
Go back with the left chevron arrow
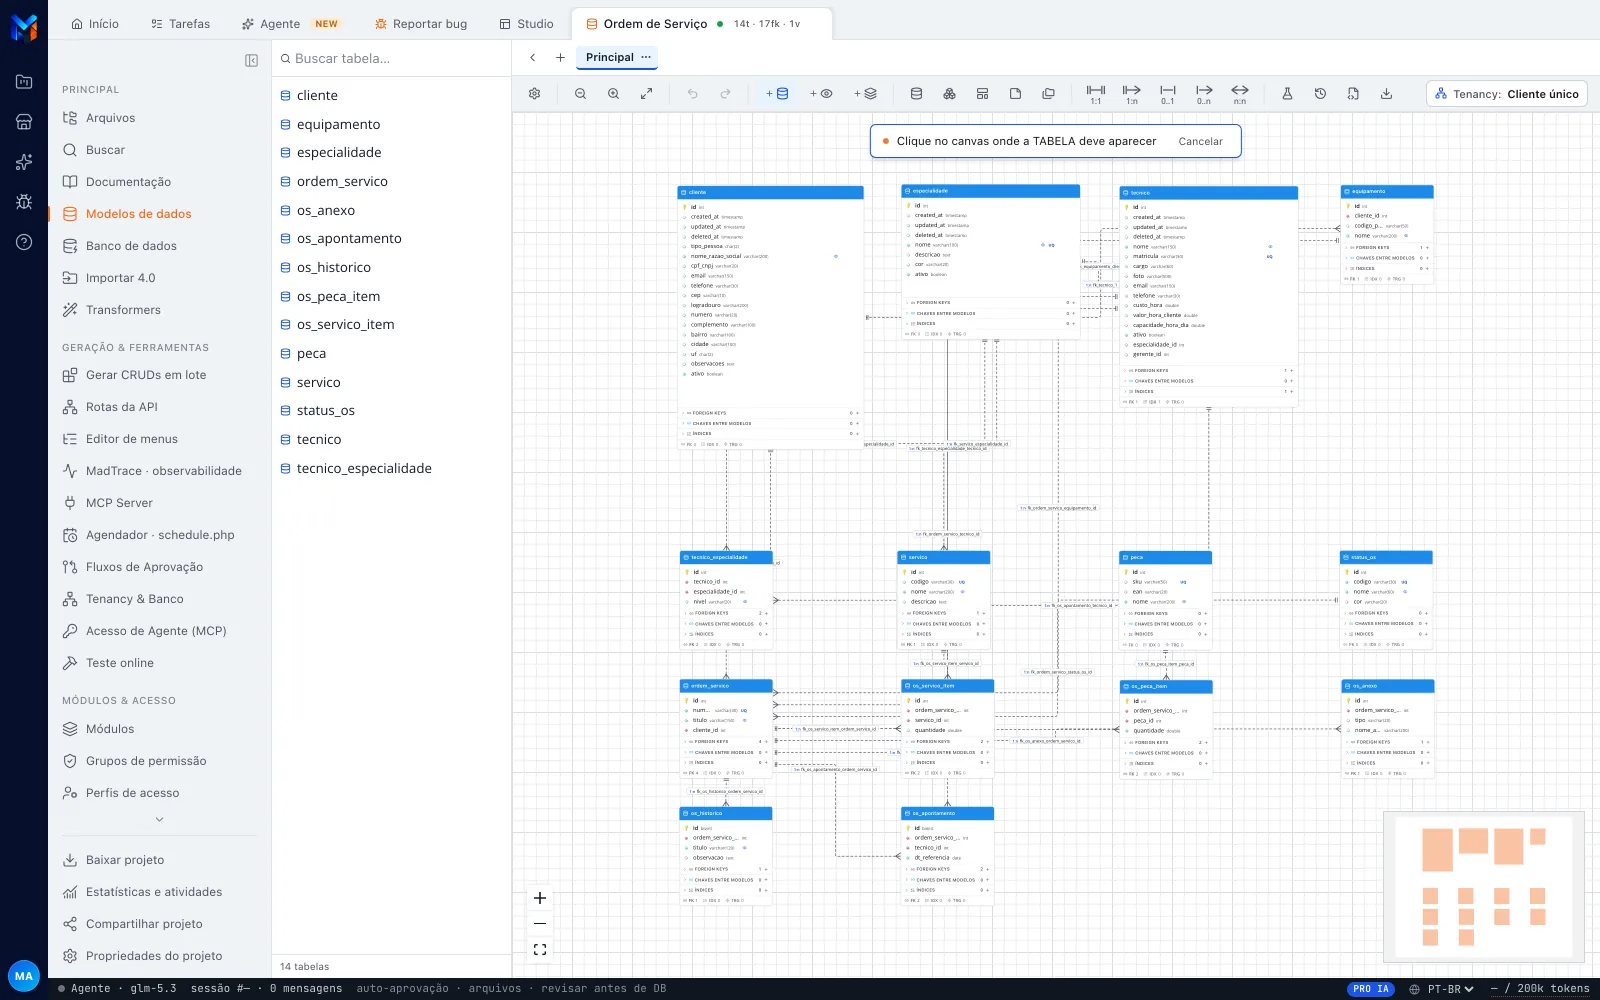coord(533,57)
